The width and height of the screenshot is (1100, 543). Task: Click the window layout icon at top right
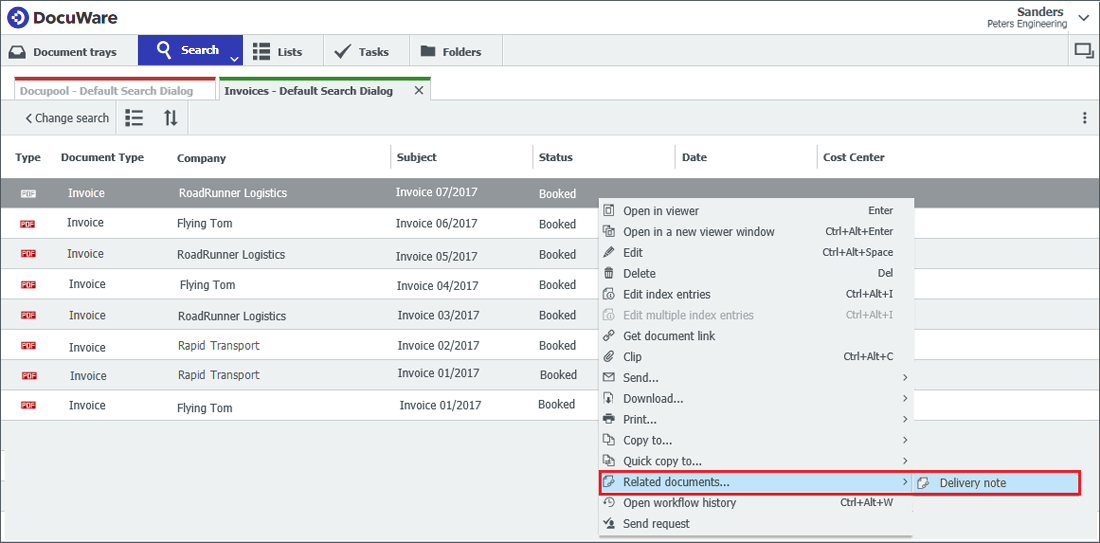(1083, 51)
